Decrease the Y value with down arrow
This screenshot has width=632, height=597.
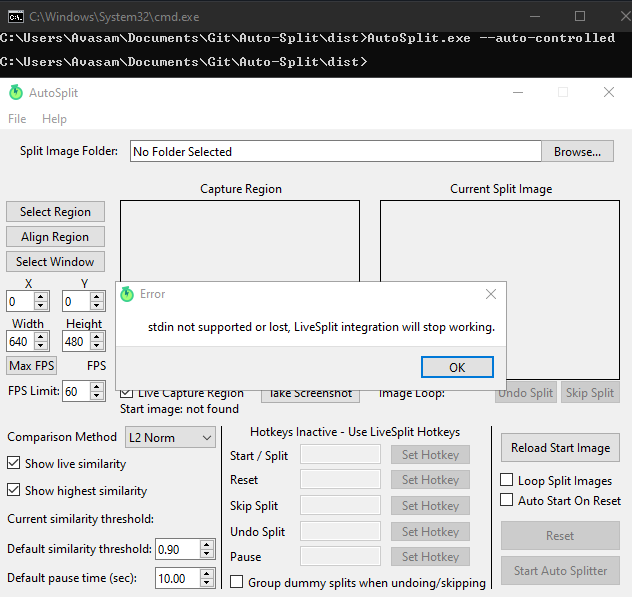click(97, 306)
